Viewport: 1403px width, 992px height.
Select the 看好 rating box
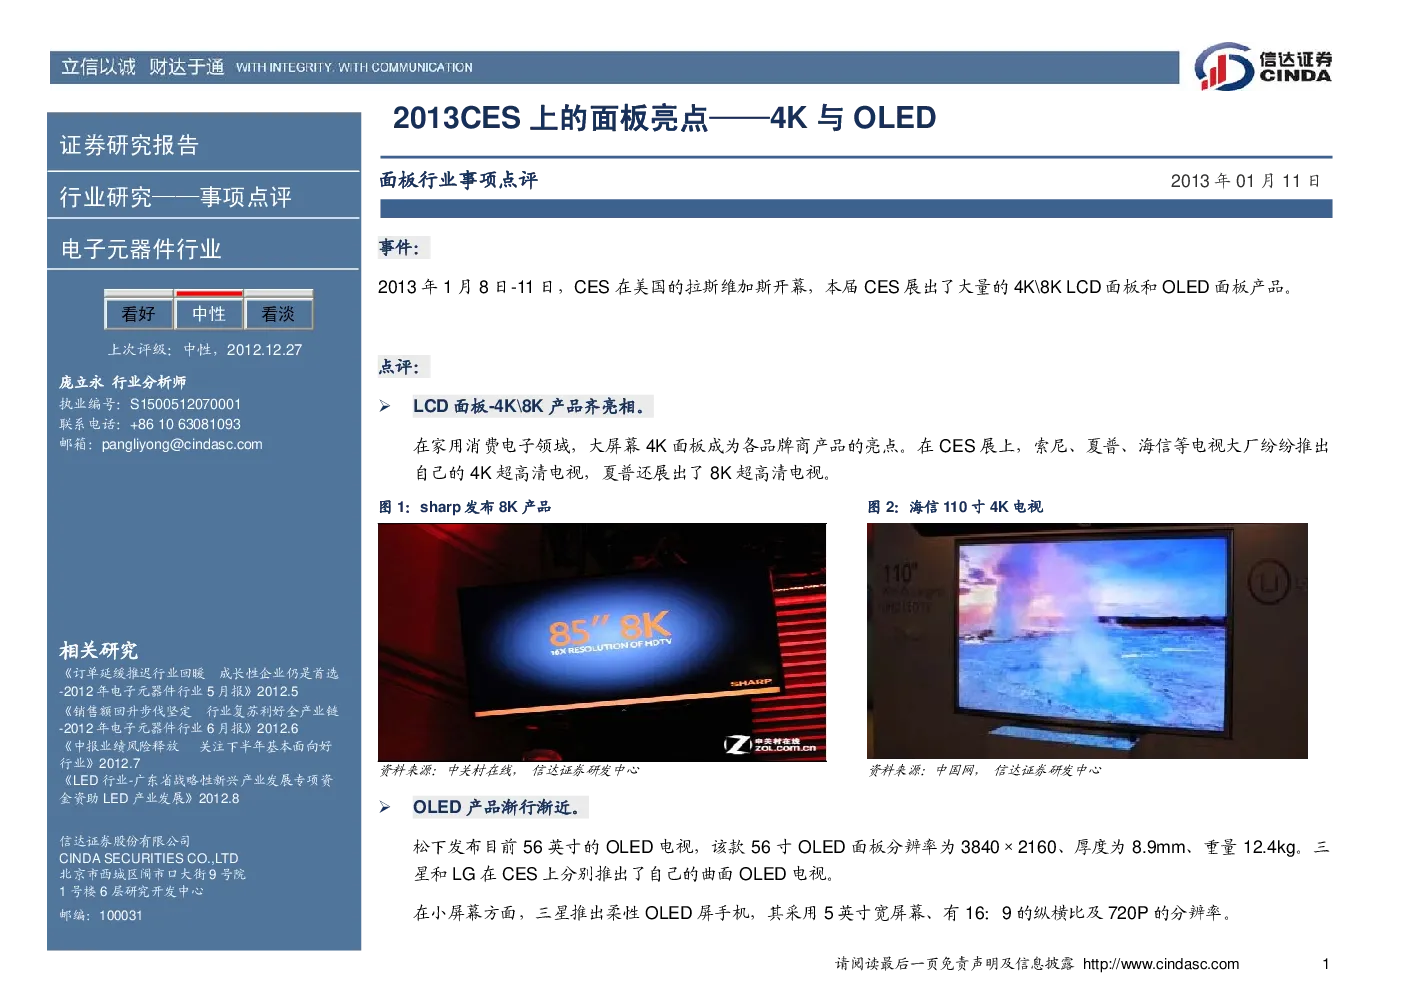(x=139, y=313)
